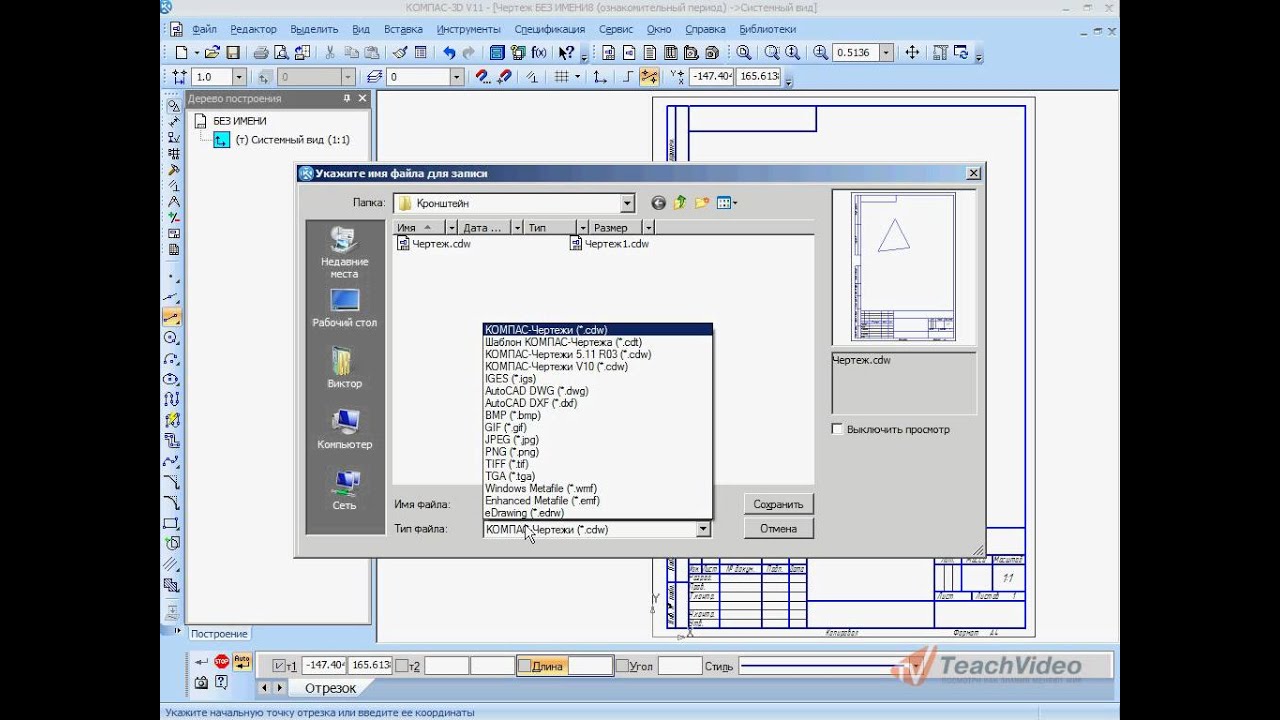Image resolution: width=1280 pixels, height=720 pixels.
Task: Click the Redo arrow icon
Action: (469, 53)
